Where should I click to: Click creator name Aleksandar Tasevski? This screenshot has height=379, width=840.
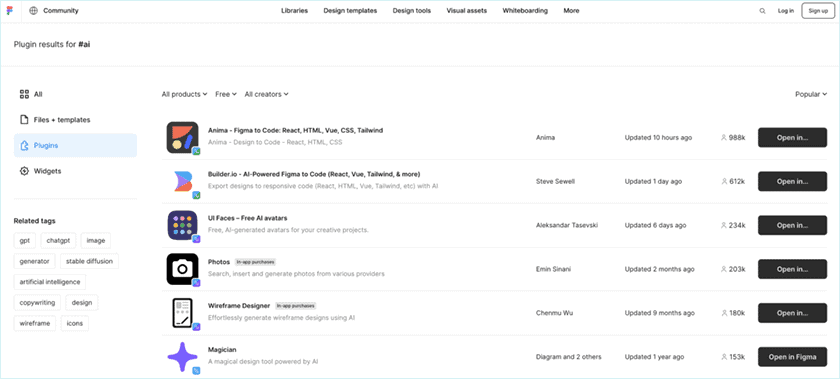(x=567, y=226)
